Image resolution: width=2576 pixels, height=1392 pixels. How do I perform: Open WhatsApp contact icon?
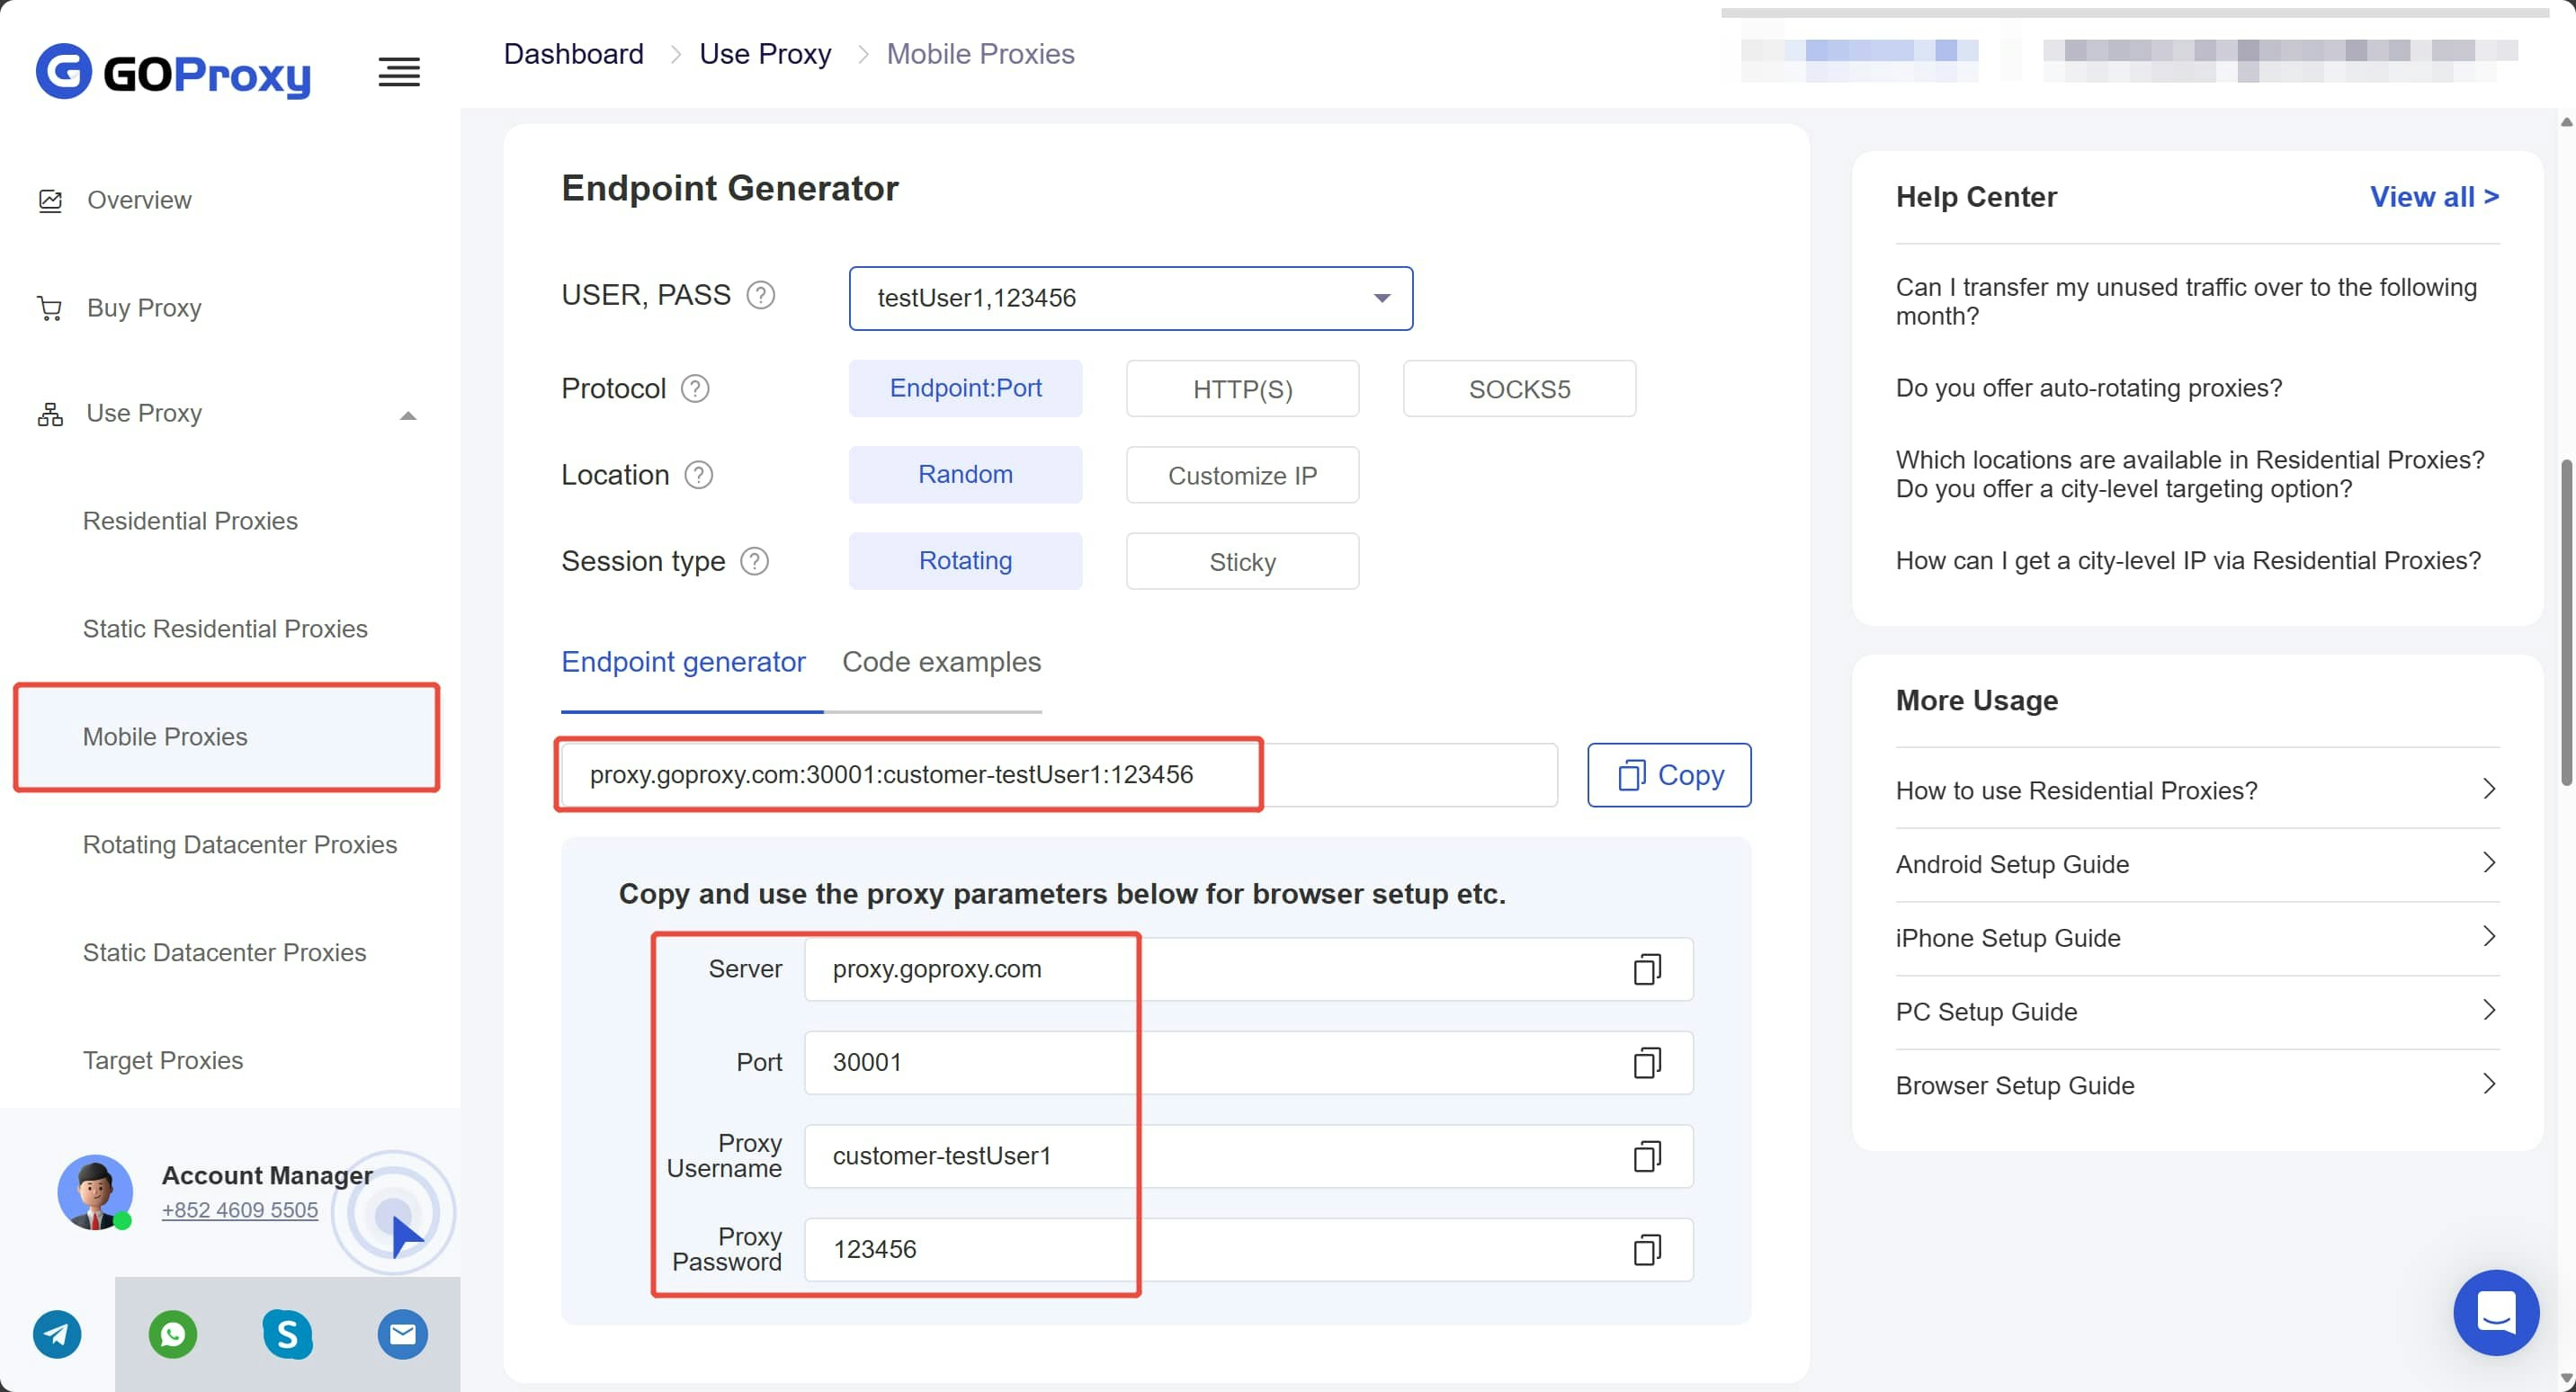point(172,1334)
